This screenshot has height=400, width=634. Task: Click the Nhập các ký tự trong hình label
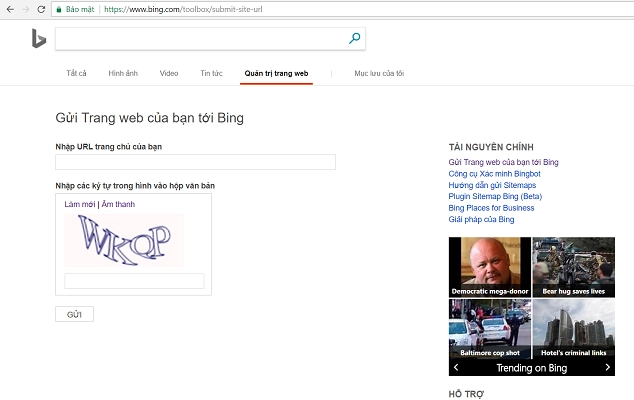point(135,186)
